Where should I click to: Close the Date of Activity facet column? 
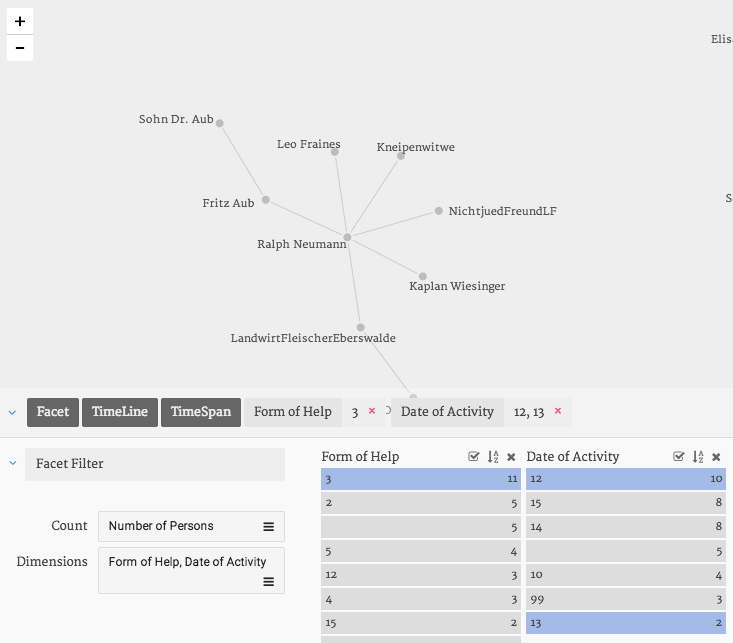tap(716, 457)
